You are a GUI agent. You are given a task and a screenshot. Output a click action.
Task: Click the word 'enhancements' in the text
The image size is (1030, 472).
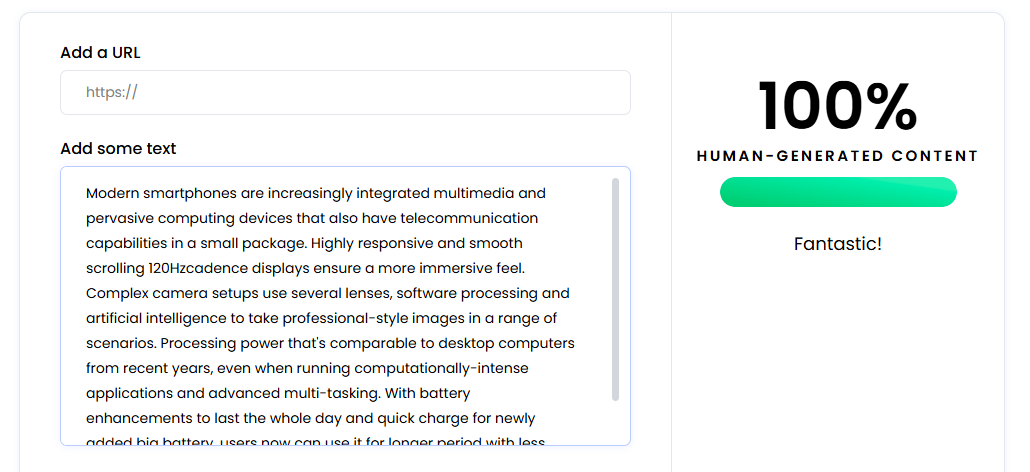135,418
